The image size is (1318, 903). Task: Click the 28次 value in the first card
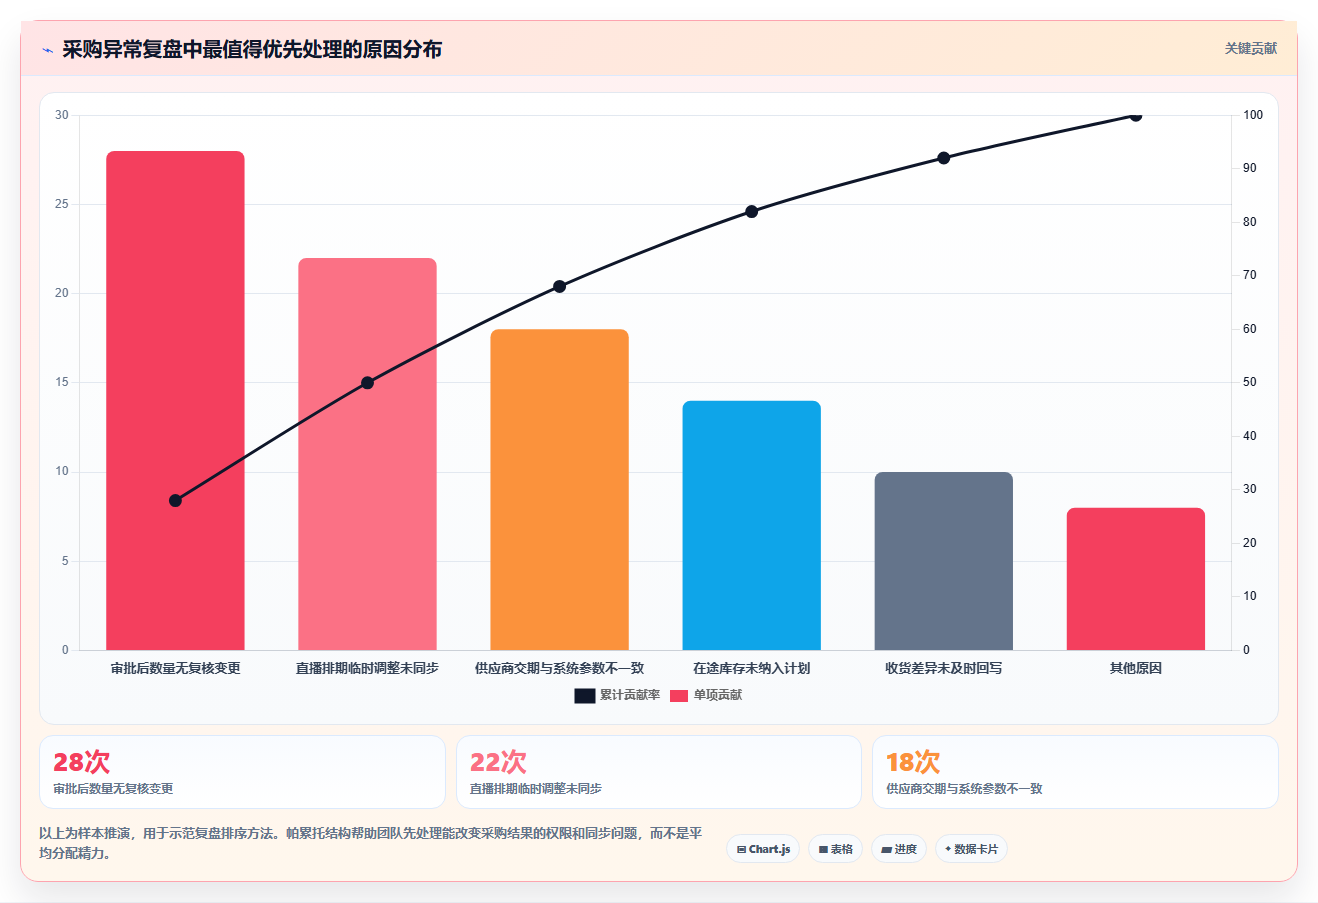click(x=81, y=762)
